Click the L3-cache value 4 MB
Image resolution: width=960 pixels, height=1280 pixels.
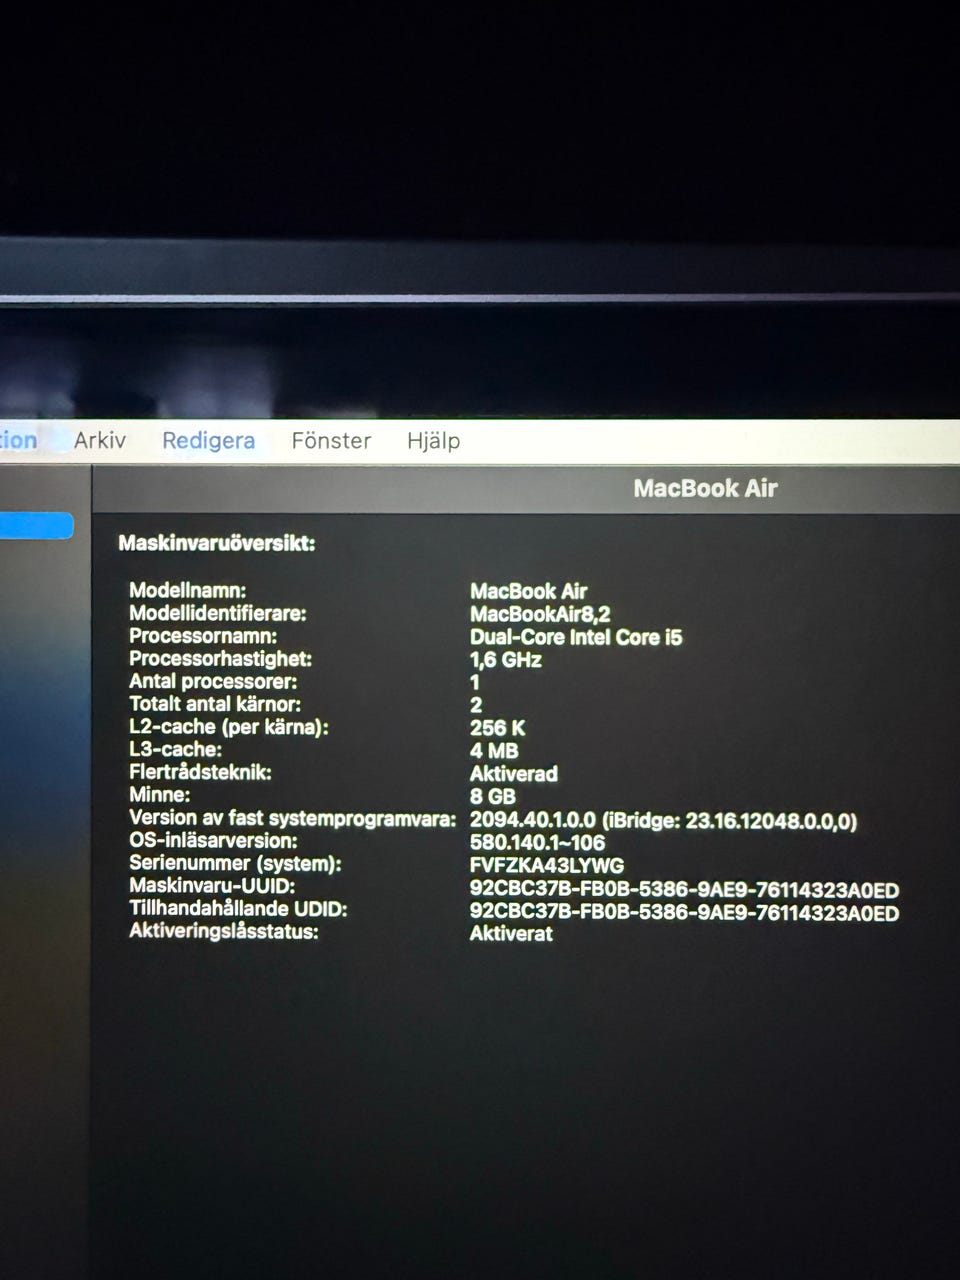pos(494,751)
